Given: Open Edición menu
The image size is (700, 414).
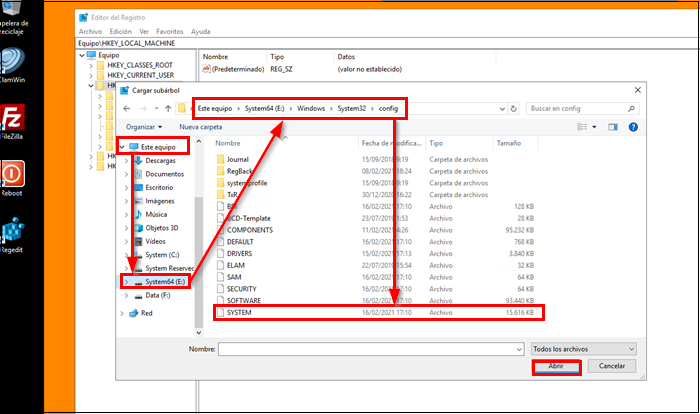Looking at the screenshot, I should tap(121, 32).
